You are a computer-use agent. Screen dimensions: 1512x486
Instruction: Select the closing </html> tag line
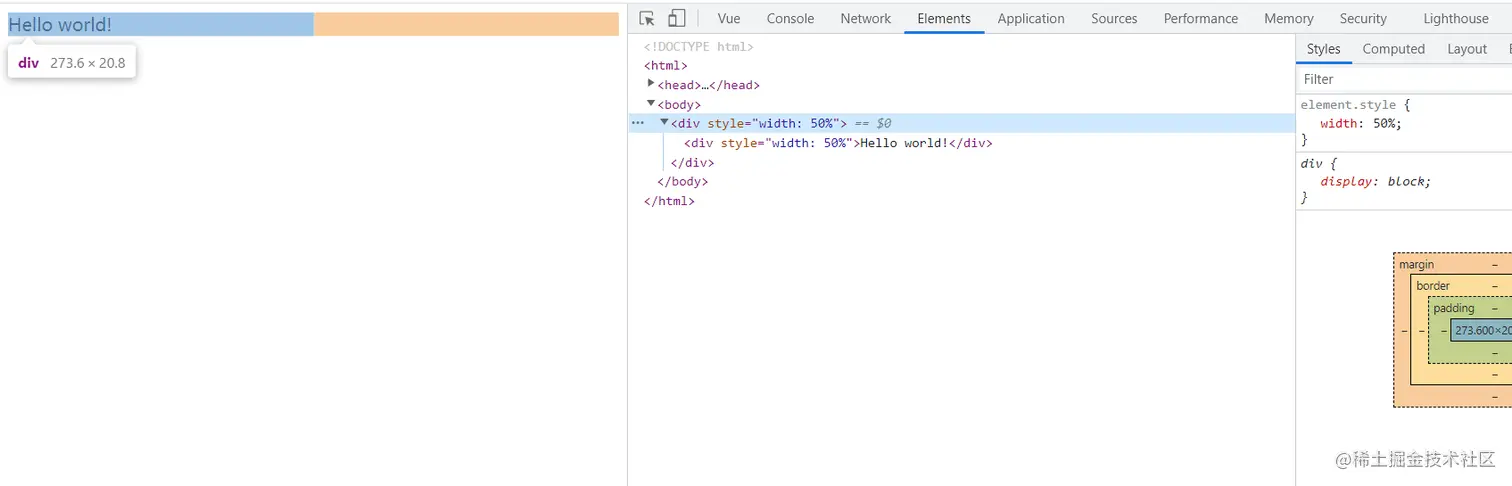(669, 201)
